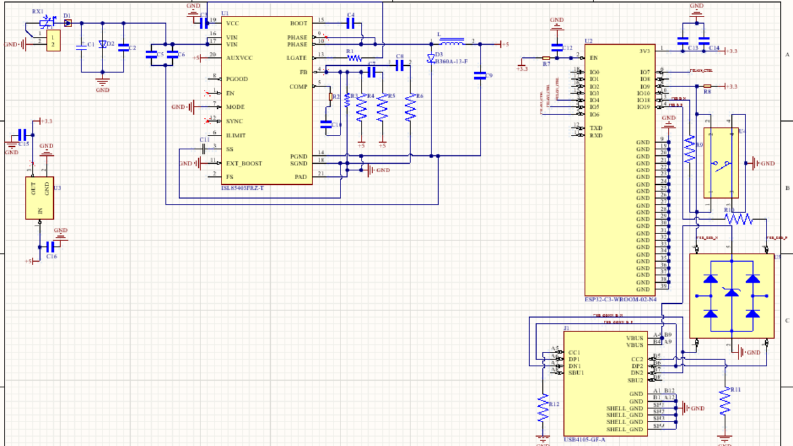The height and width of the screenshot is (446, 793).
Task: Click the 'ESP32-C3-WROOM-02-N4' part label
Action: pos(621,299)
